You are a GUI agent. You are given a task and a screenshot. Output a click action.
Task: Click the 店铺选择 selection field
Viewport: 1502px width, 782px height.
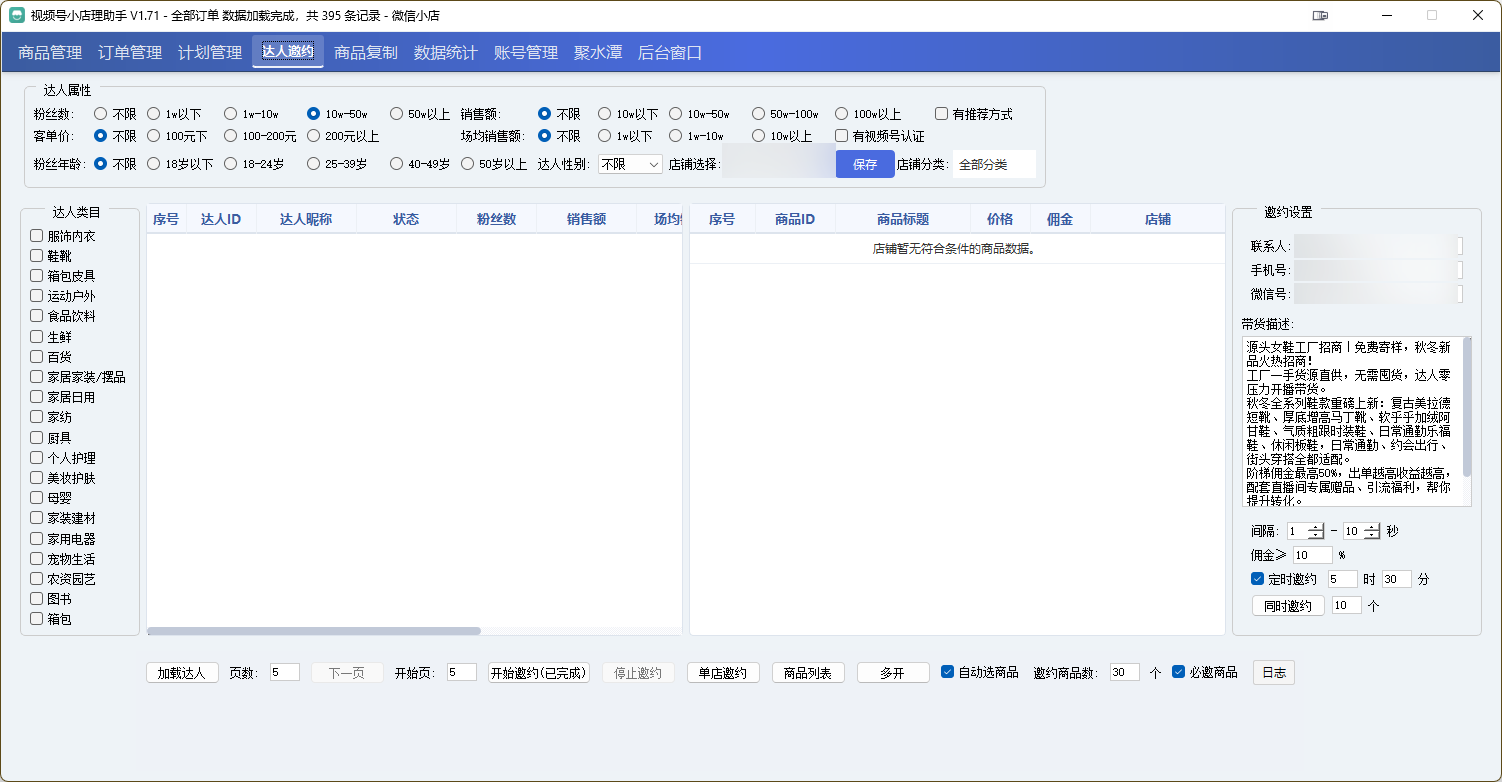779,162
